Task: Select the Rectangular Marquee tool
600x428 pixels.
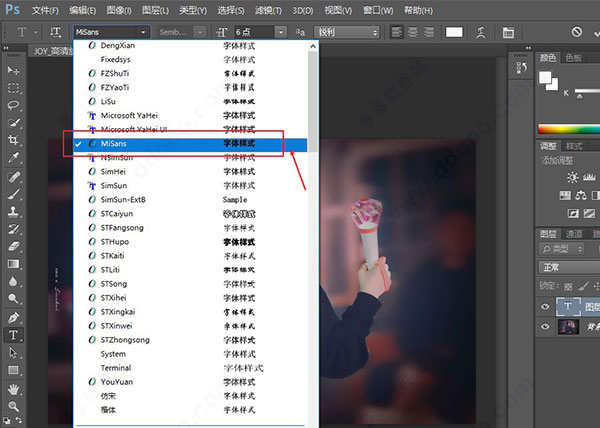Action: [x=13, y=88]
